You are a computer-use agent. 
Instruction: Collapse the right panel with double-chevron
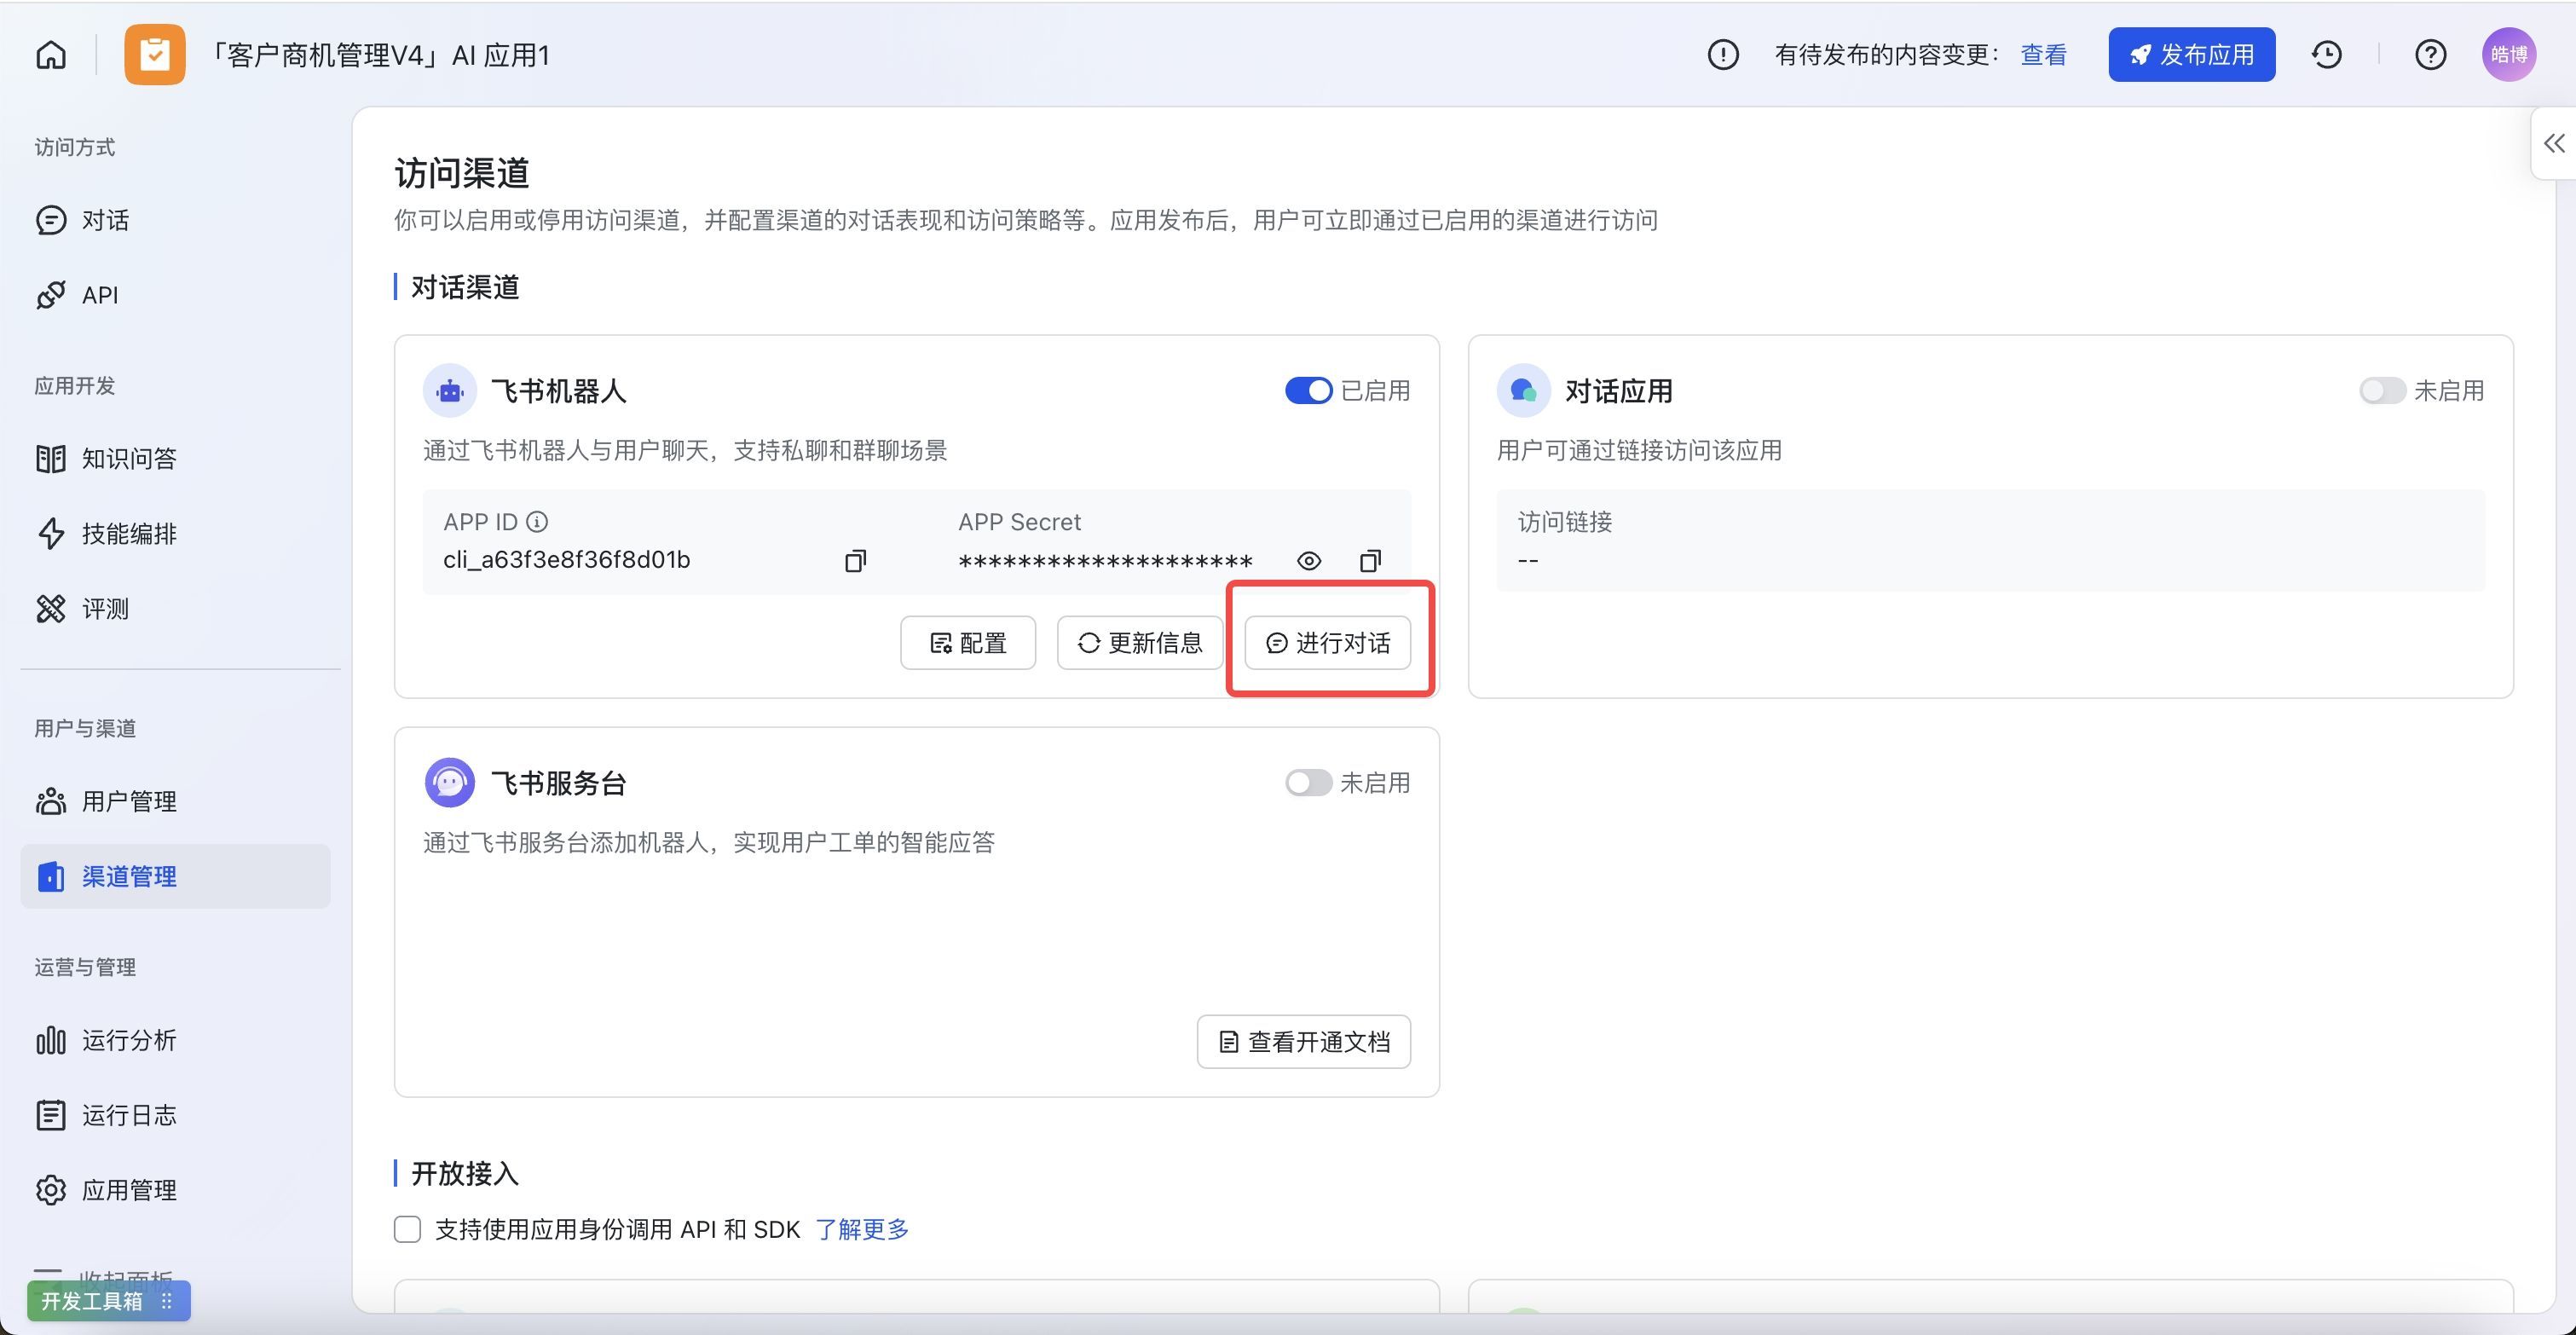(x=2554, y=143)
